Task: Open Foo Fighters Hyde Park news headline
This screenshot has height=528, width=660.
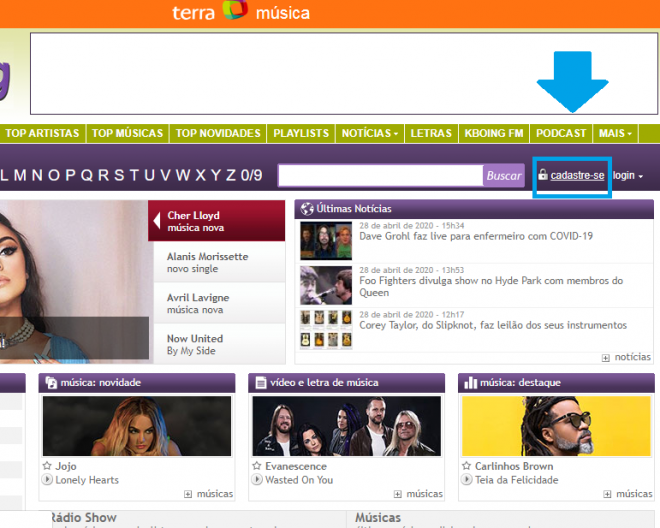Action: tap(491, 287)
